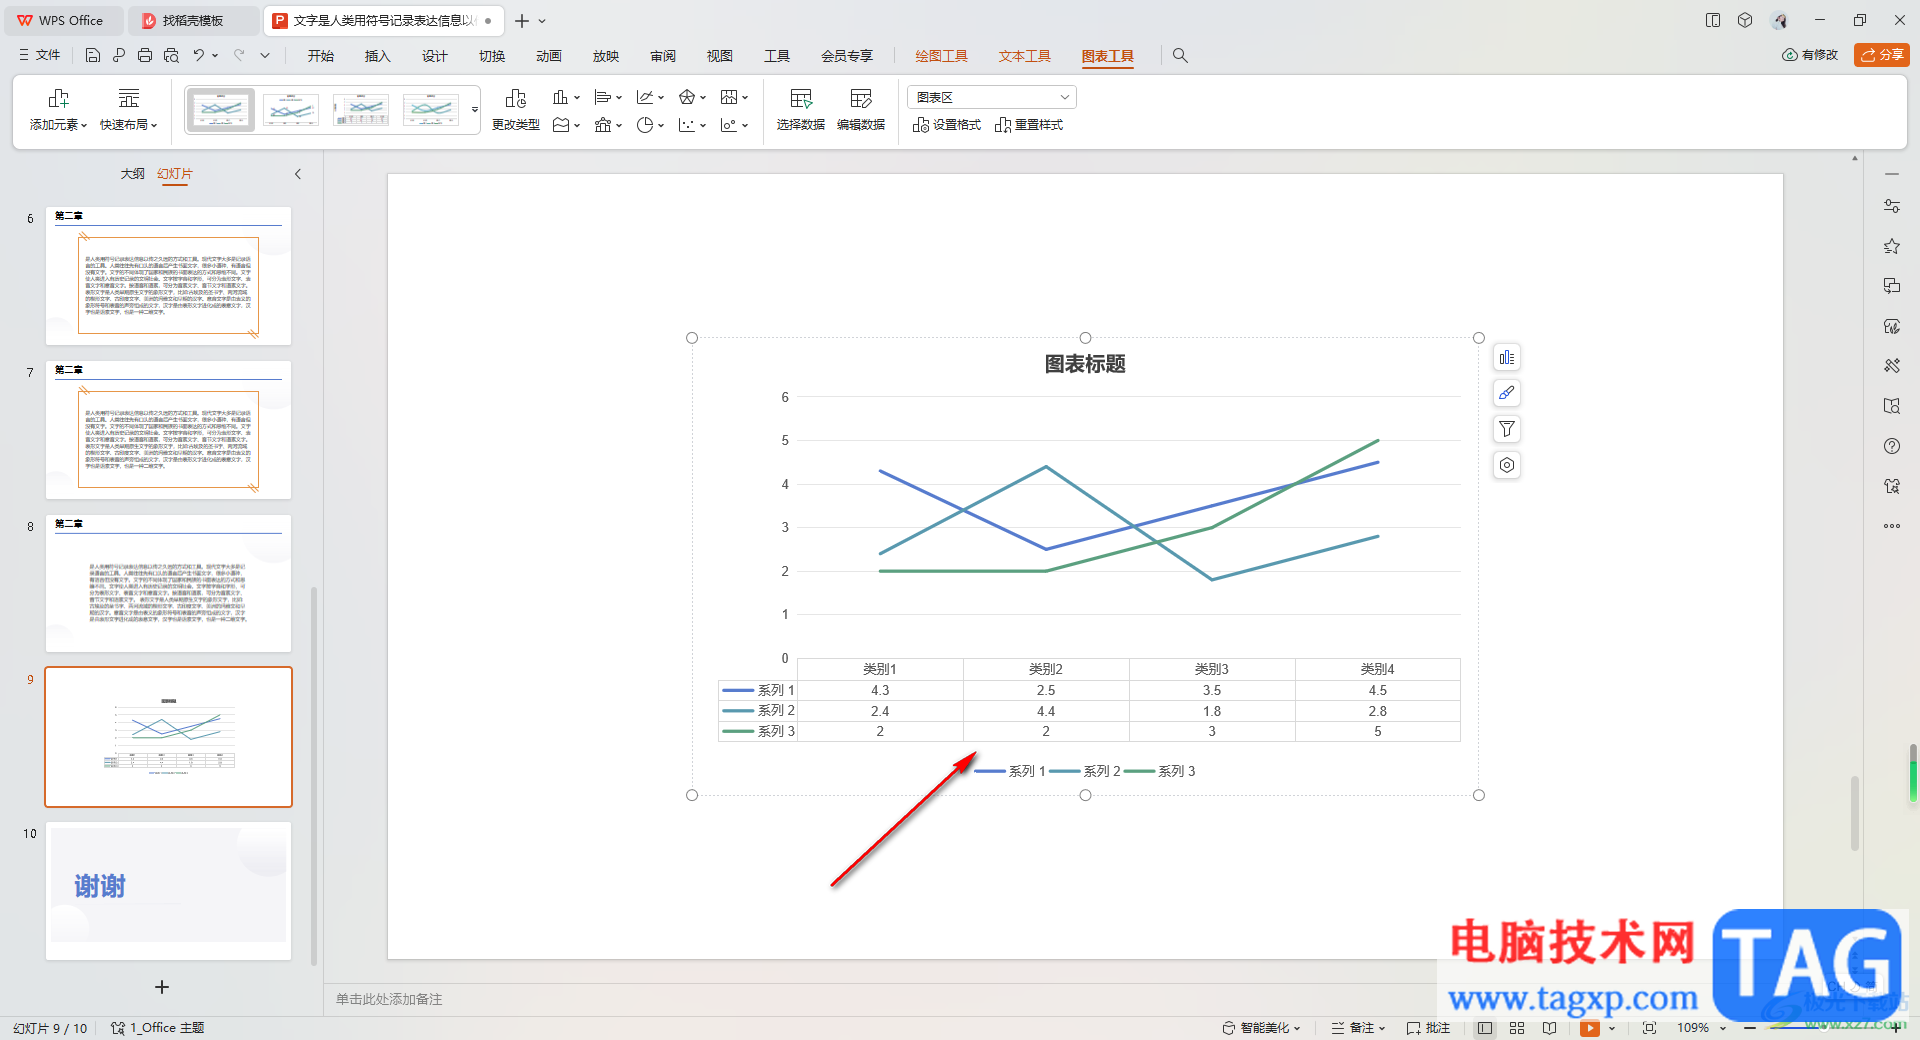Open 选择数据 select data dialog
The height and width of the screenshot is (1040, 1920).
tap(801, 110)
